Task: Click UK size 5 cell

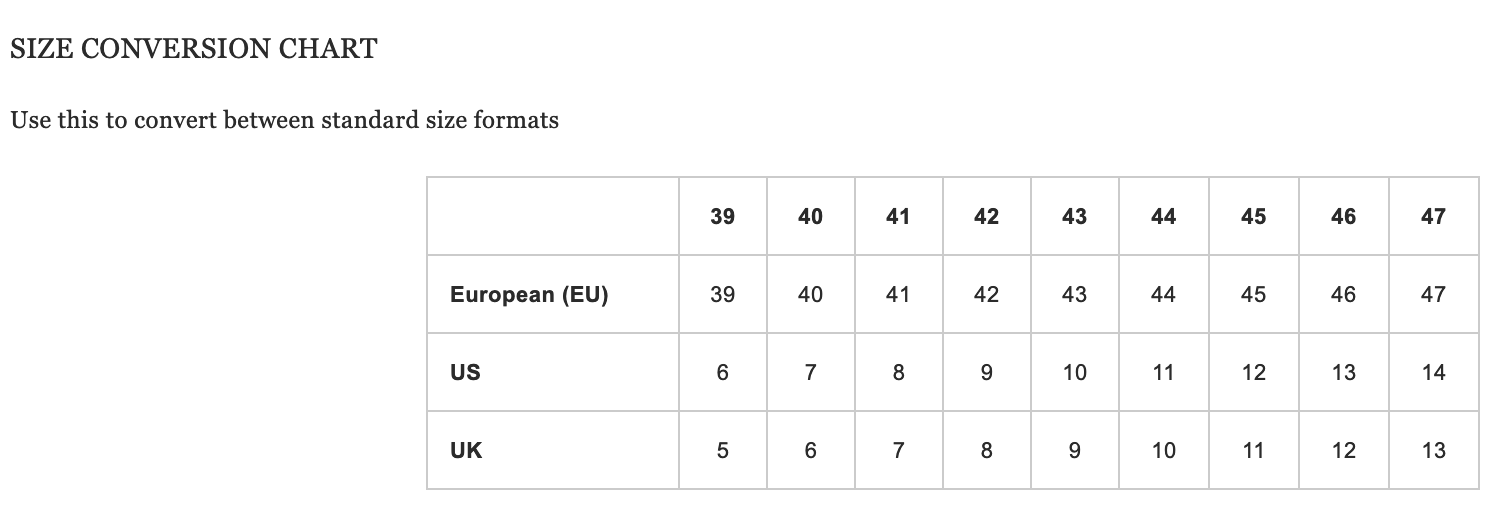Action: point(723,450)
